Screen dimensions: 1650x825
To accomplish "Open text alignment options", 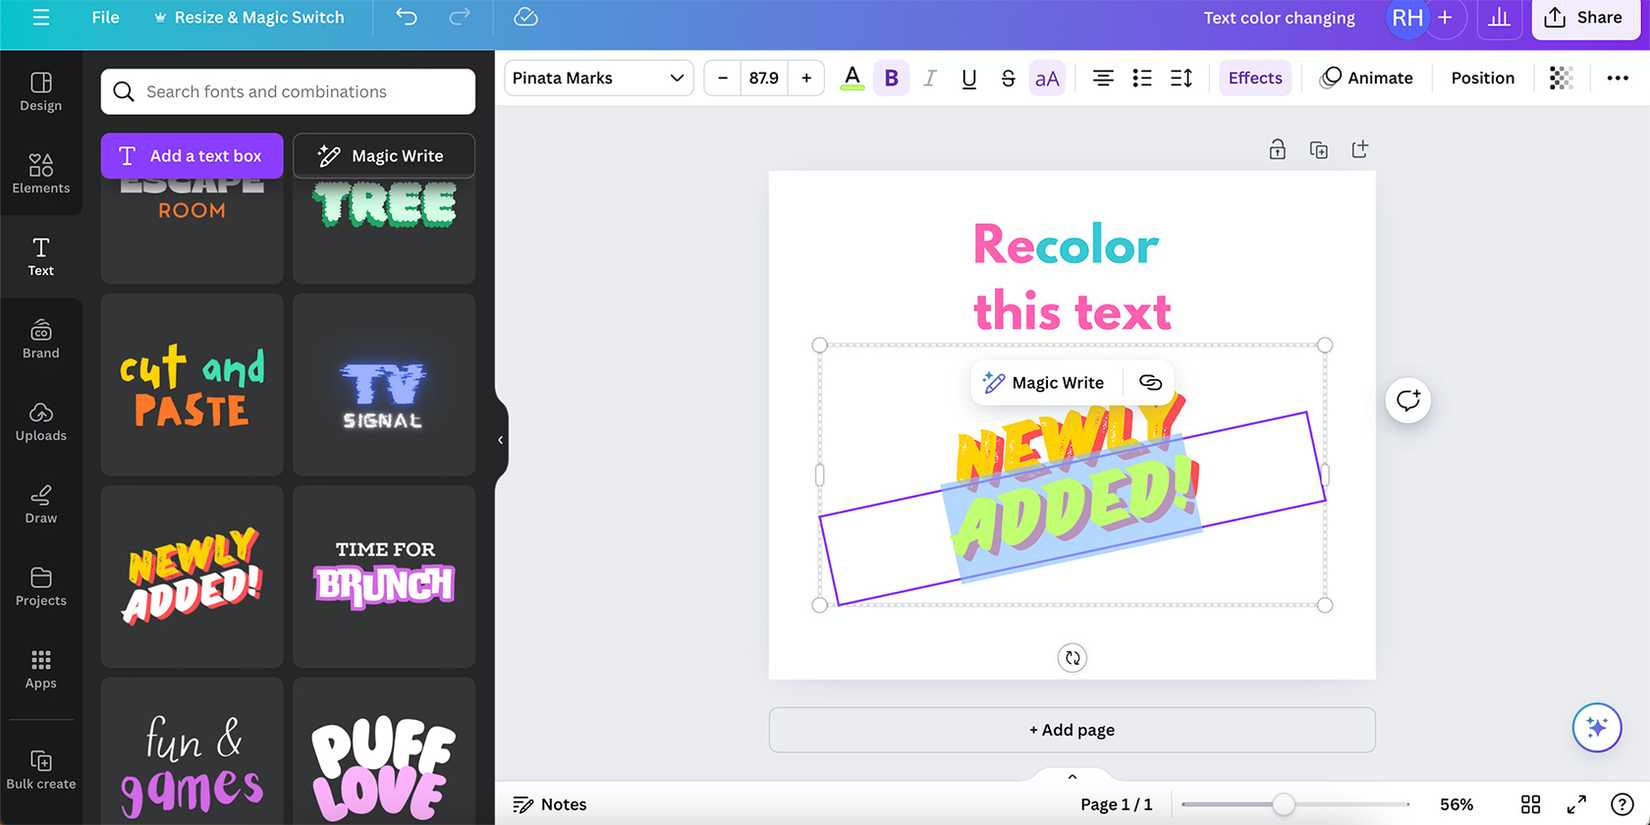I will tap(1102, 78).
